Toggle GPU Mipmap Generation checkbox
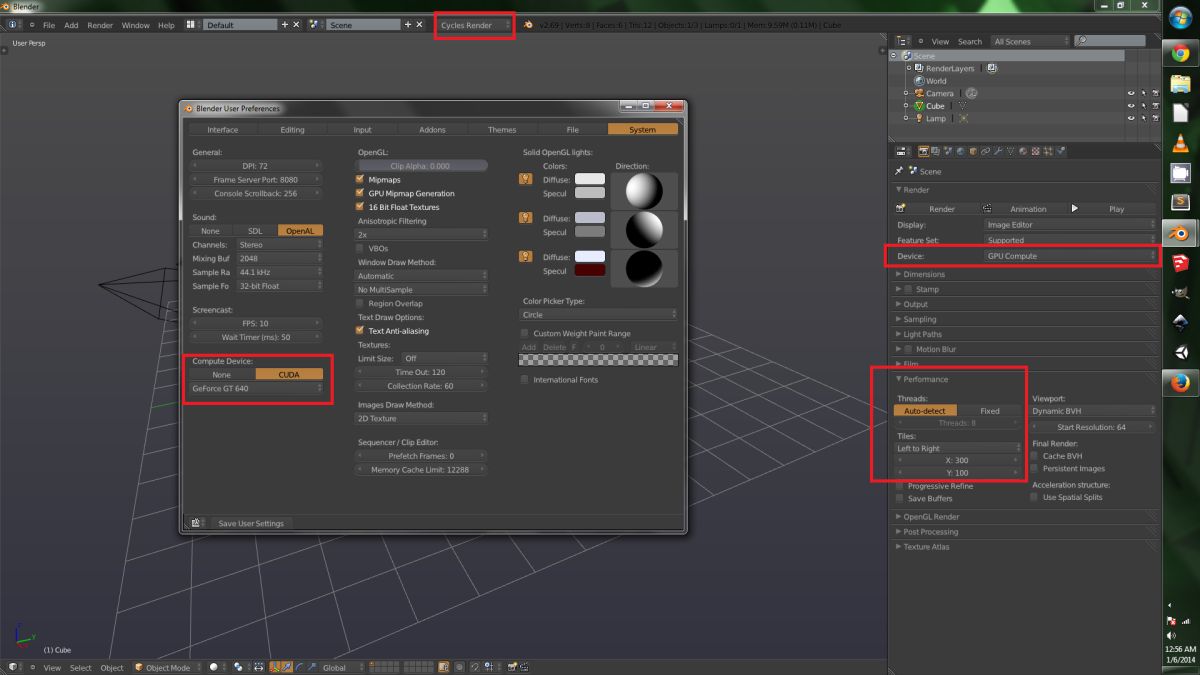 click(360, 193)
